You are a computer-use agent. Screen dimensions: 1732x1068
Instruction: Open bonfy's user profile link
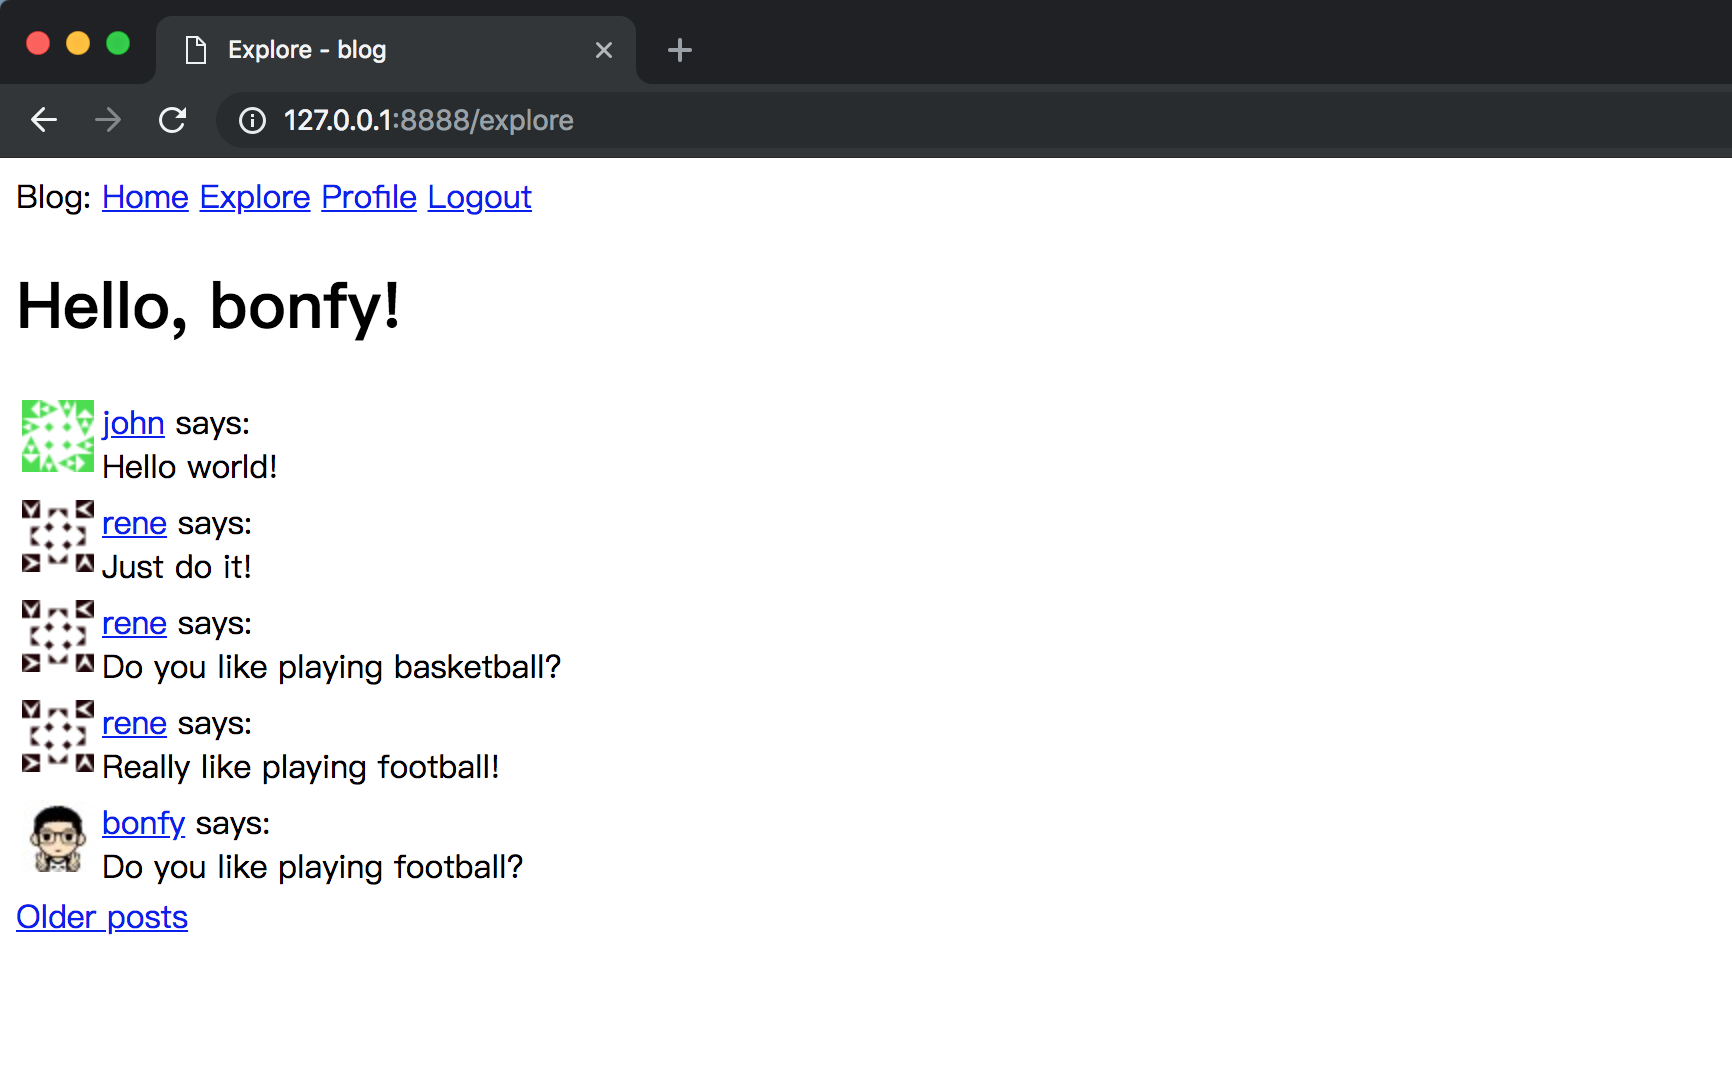coord(143,823)
